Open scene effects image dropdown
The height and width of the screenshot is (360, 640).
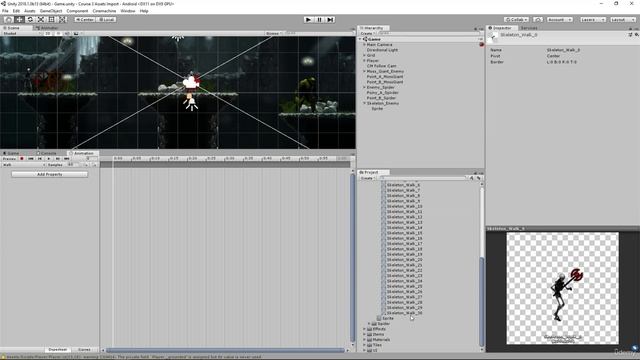(x=77, y=33)
